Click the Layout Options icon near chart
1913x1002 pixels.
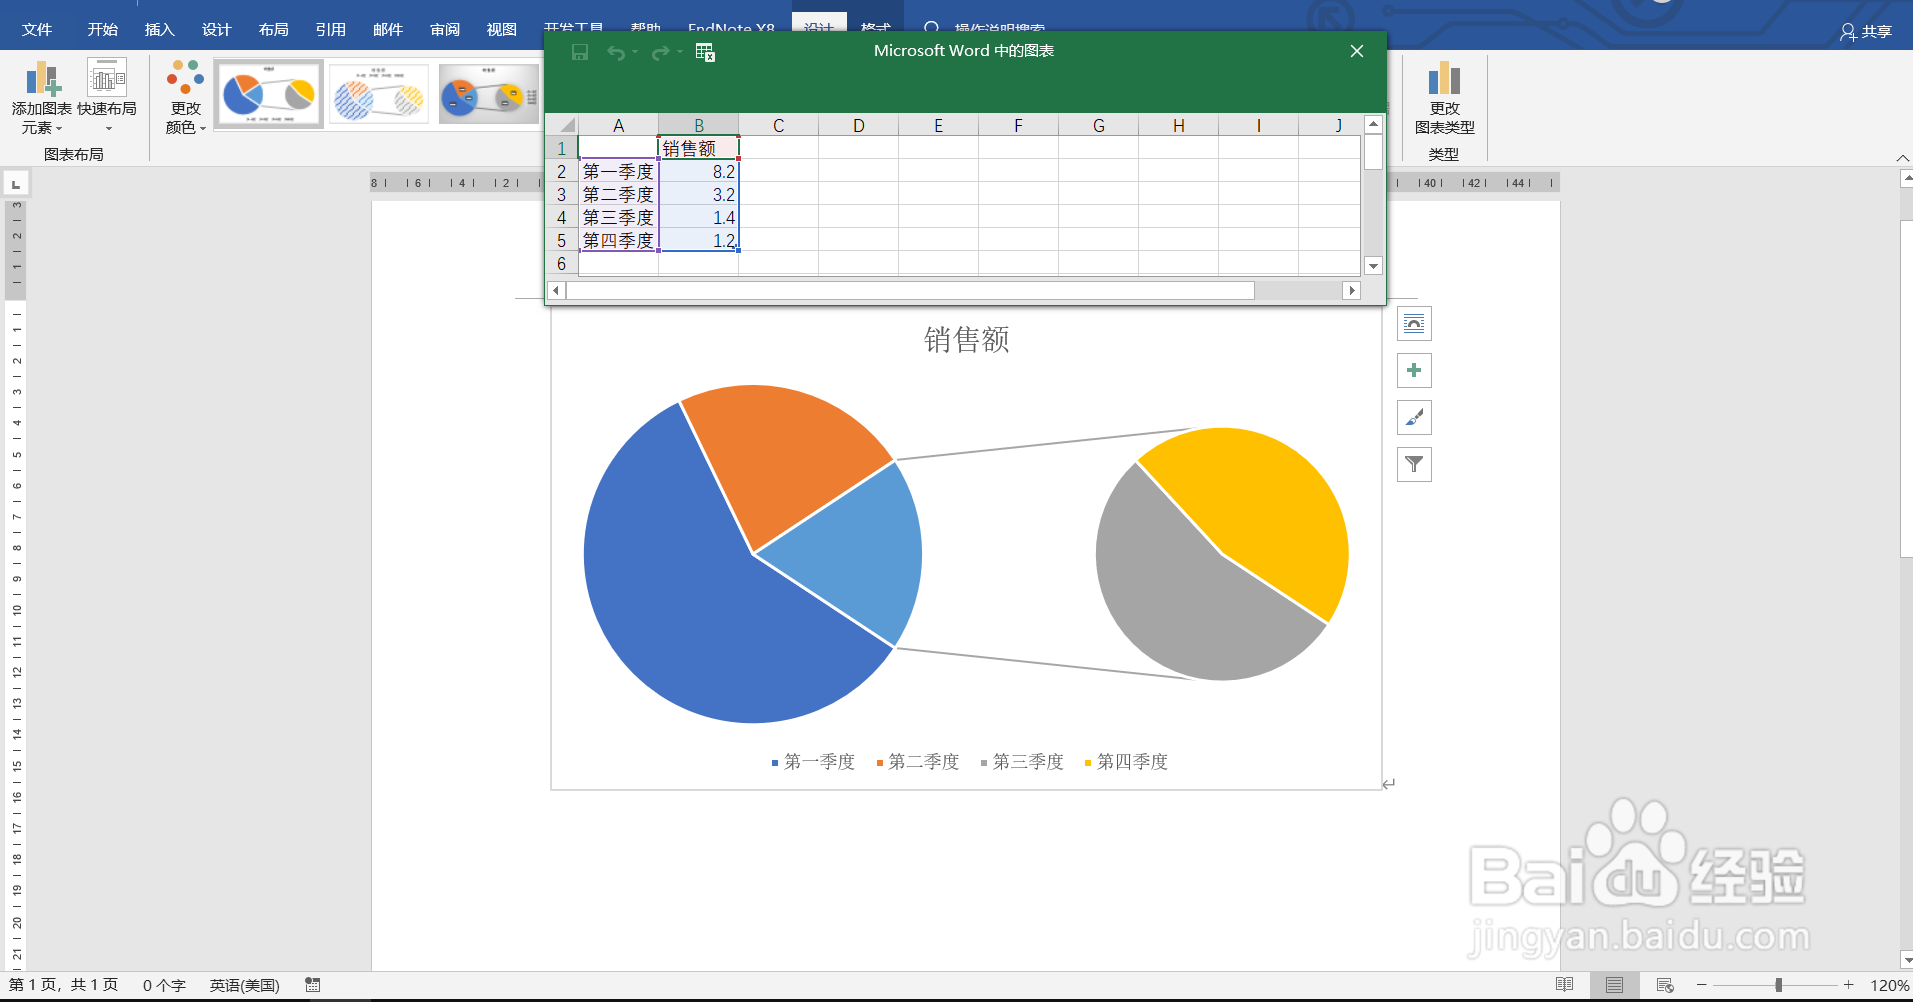tap(1414, 323)
